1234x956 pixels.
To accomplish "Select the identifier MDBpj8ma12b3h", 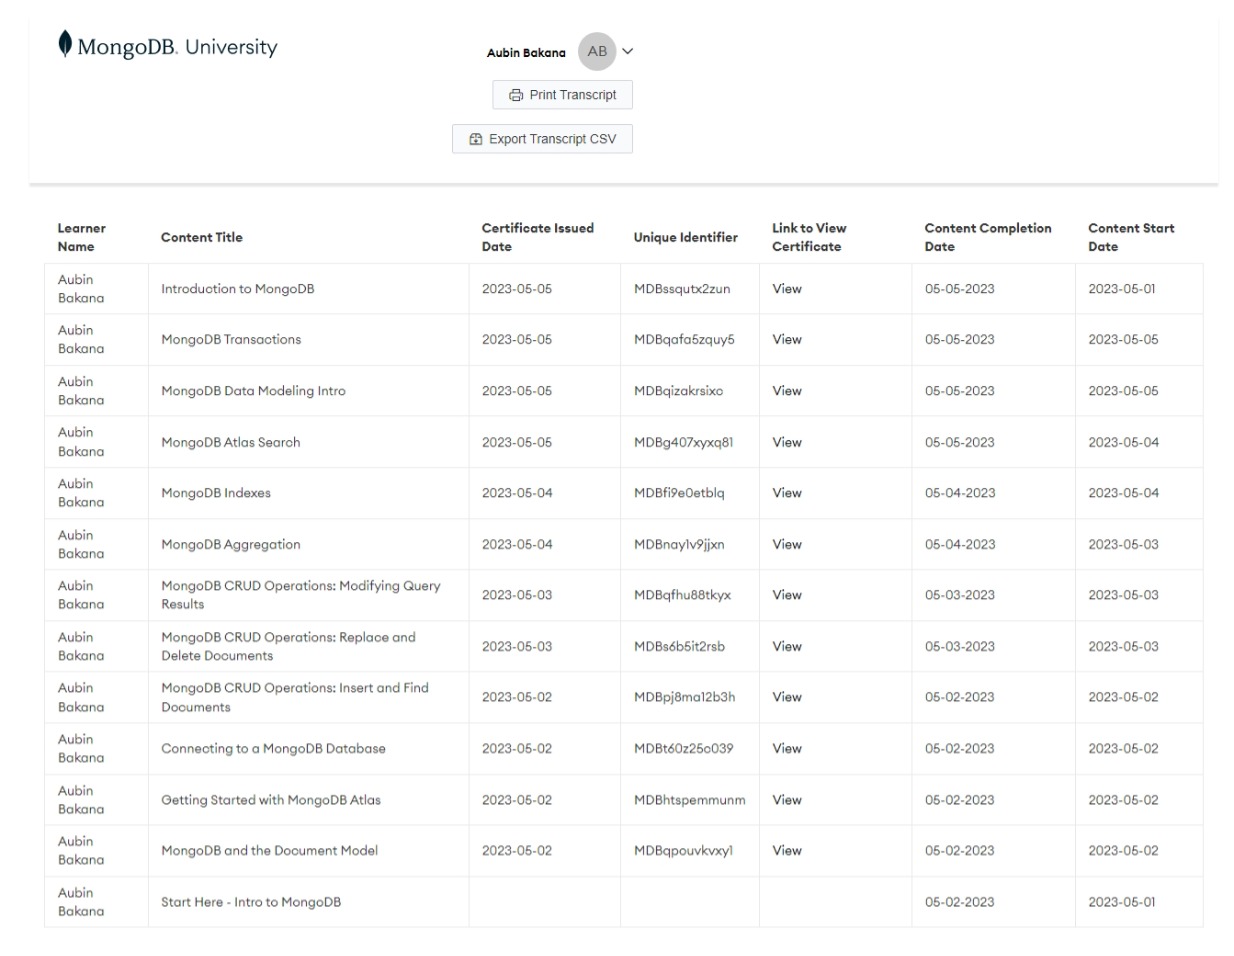I will (x=684, y=697).
